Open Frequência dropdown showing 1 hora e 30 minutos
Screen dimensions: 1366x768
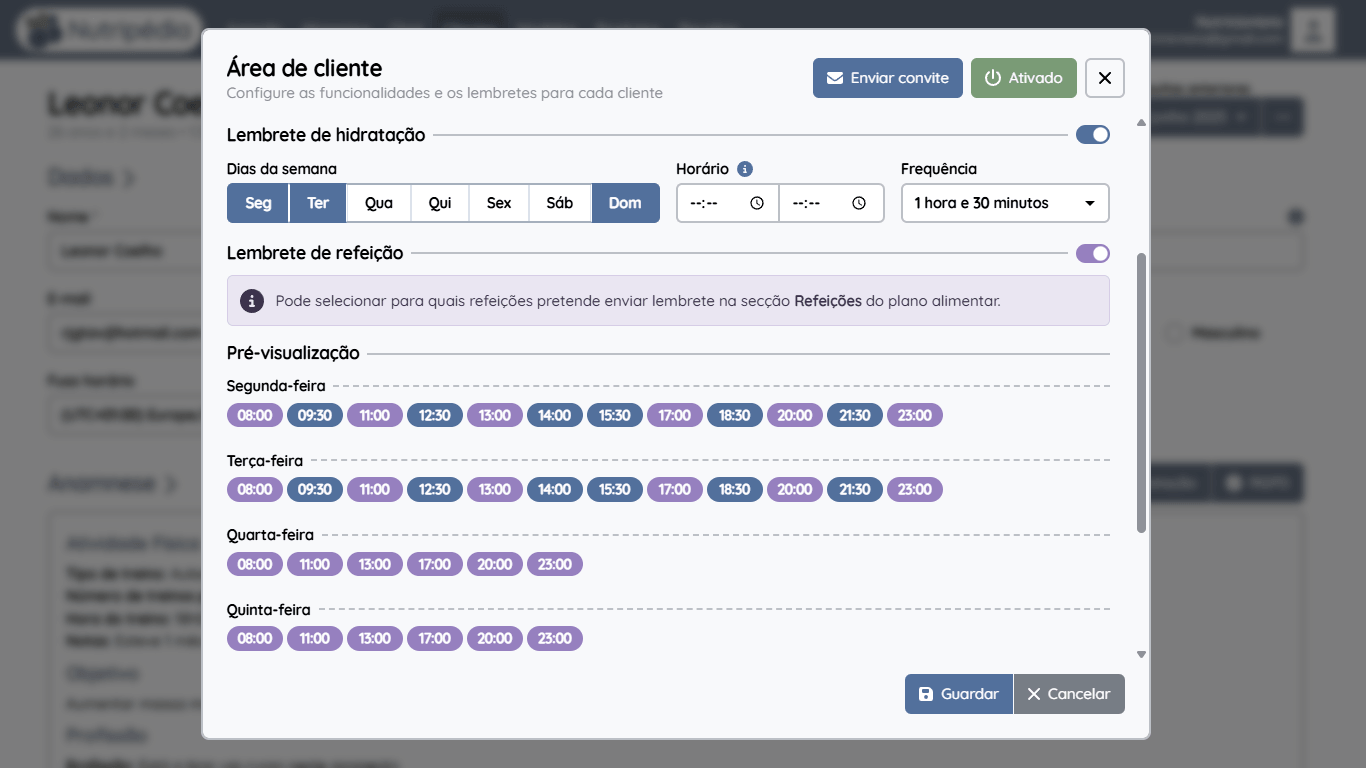pyautogui.click(x=1005, y=203)
